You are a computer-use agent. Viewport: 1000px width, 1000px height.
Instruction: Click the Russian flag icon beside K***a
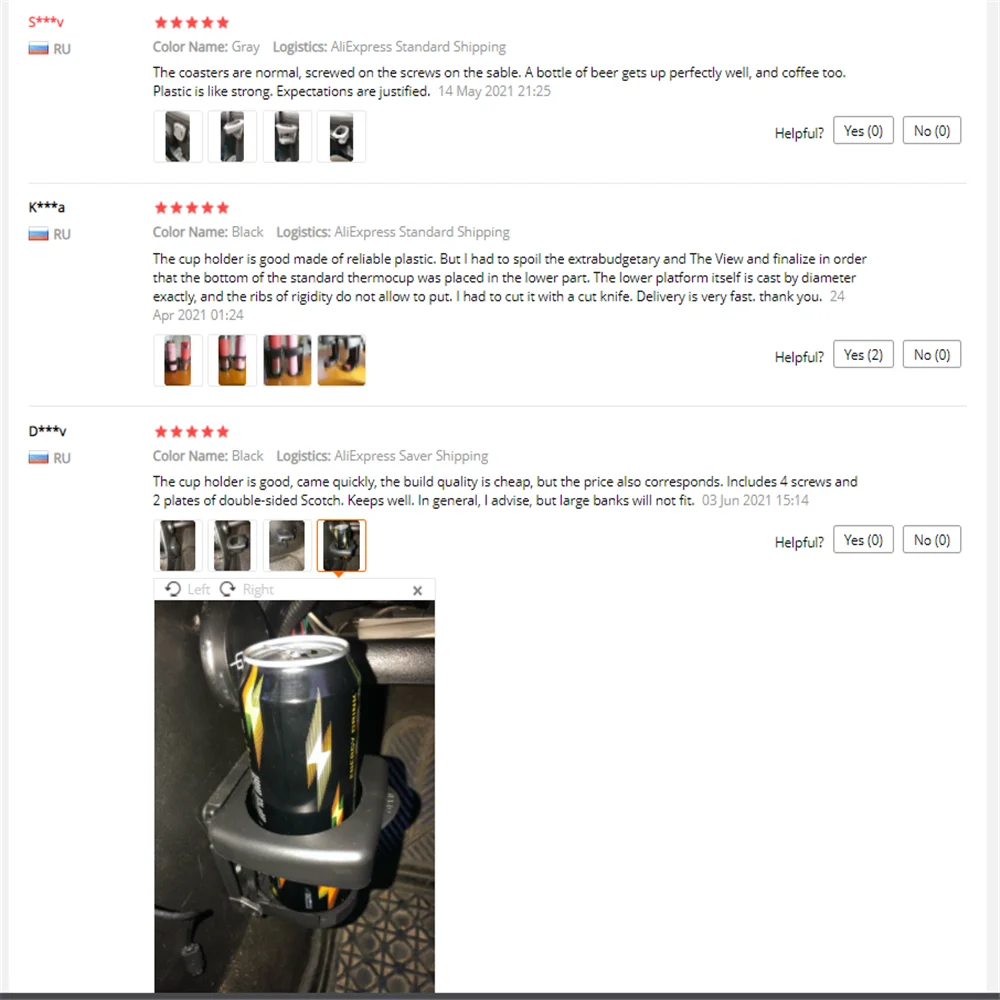pyautogui.click(x=38, y=234)
